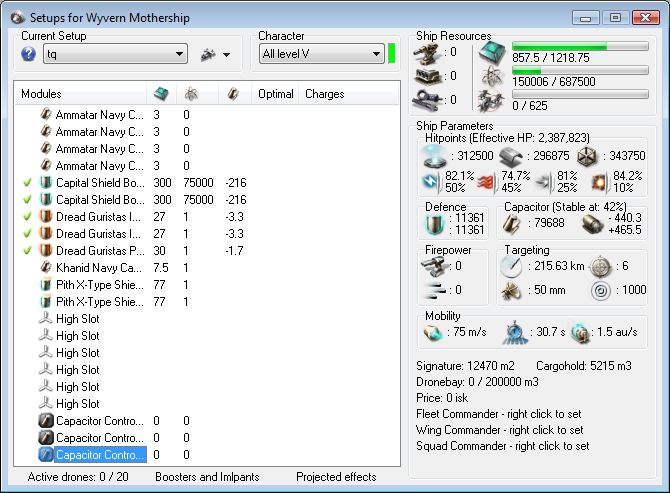This screenshot has height=493, width=670.
Task: Sort by powergrid column header icon
Action: click(191, 94)
